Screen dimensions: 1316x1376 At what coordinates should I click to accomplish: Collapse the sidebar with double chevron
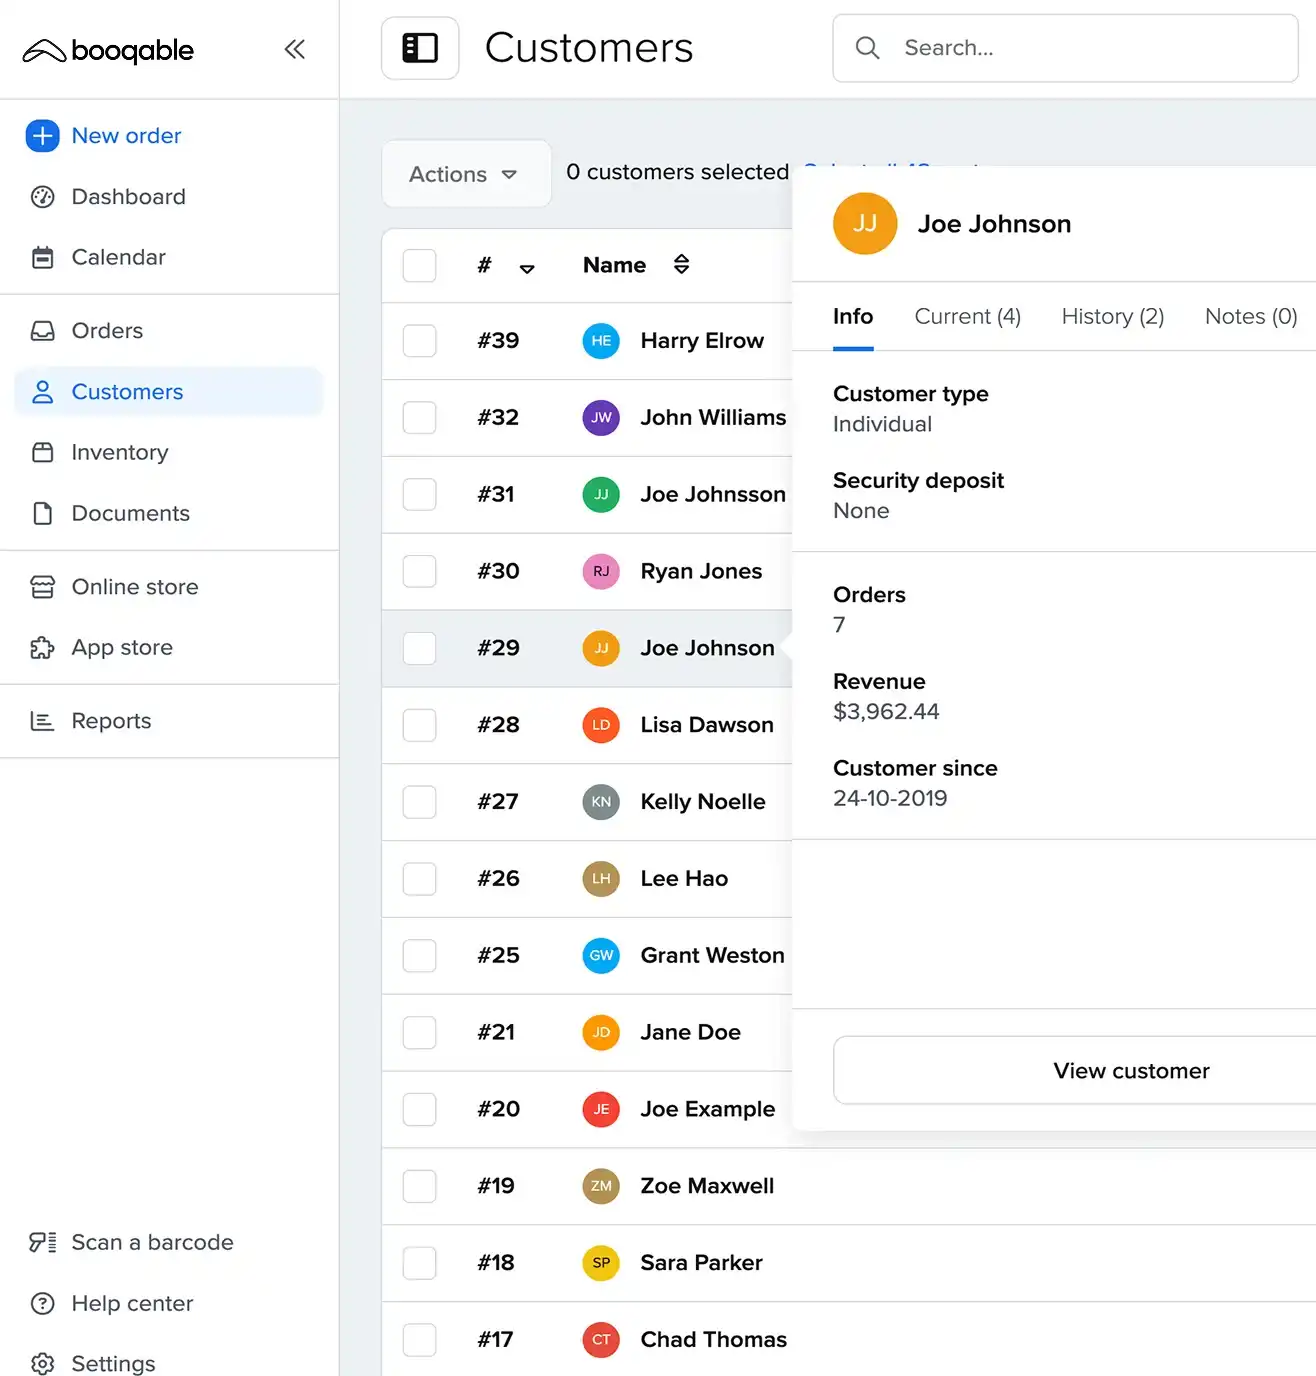pyautogui.click(x=294, y=49)
